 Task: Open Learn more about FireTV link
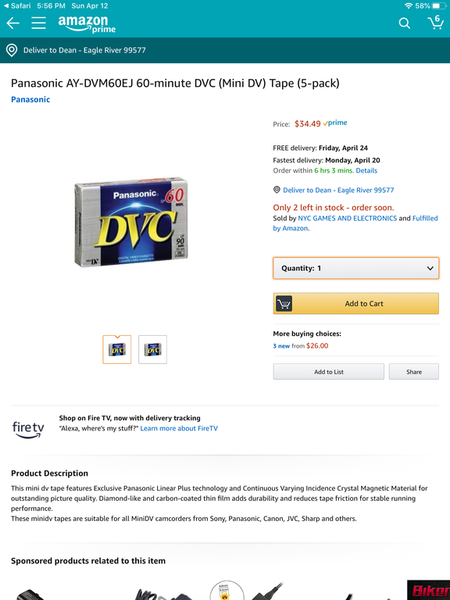point(179,428)
